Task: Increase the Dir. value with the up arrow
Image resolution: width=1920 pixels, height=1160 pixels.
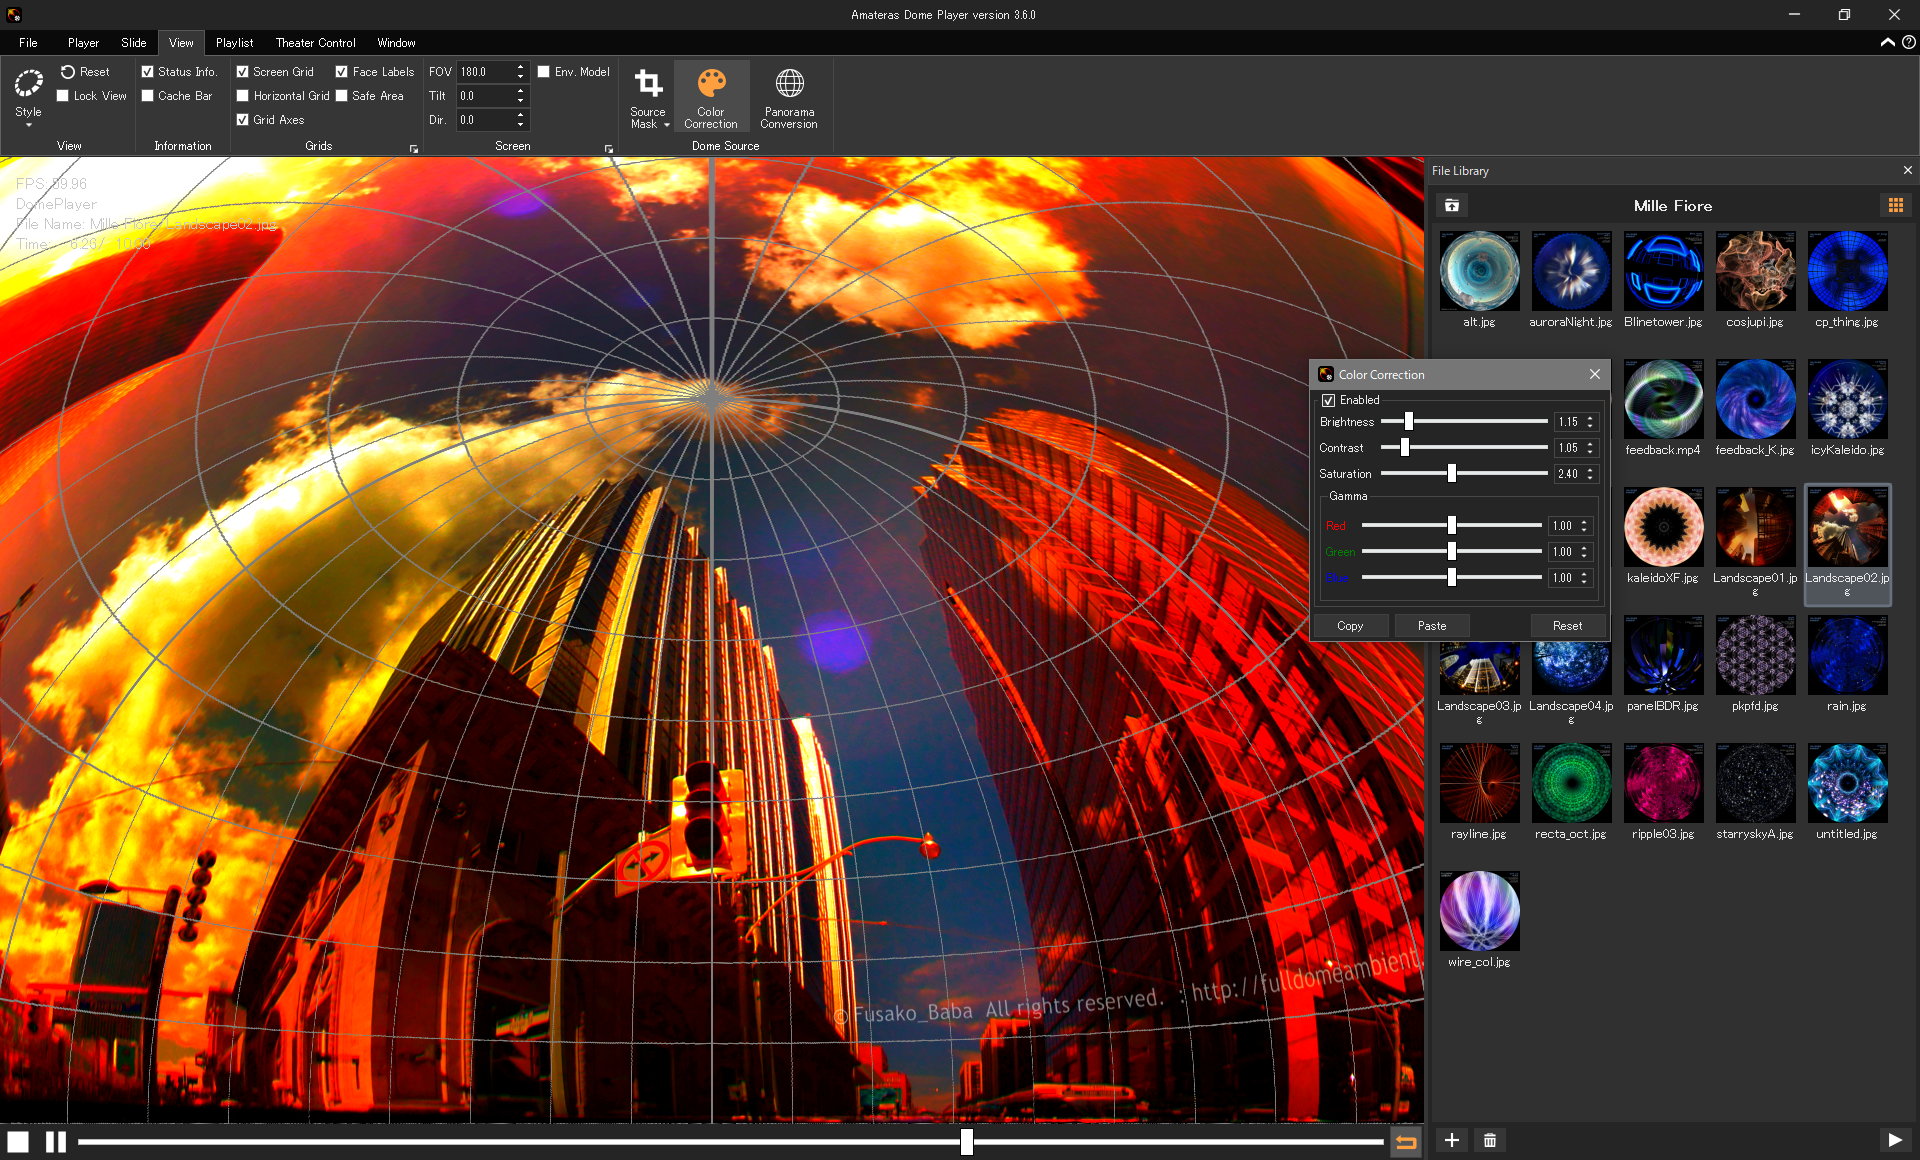Action: tap(520, 115)
